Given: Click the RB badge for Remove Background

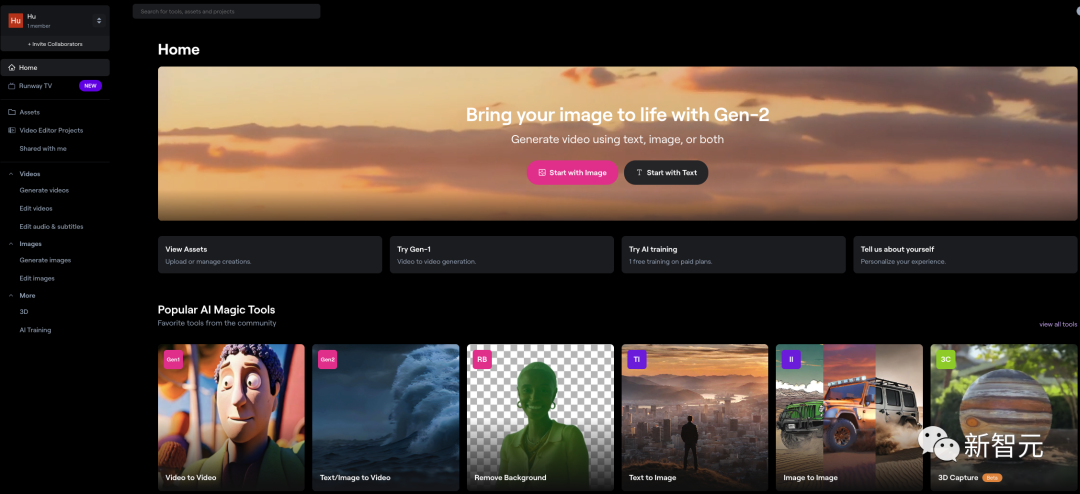Looking at the screenshot, I should (x=482, y=360).
